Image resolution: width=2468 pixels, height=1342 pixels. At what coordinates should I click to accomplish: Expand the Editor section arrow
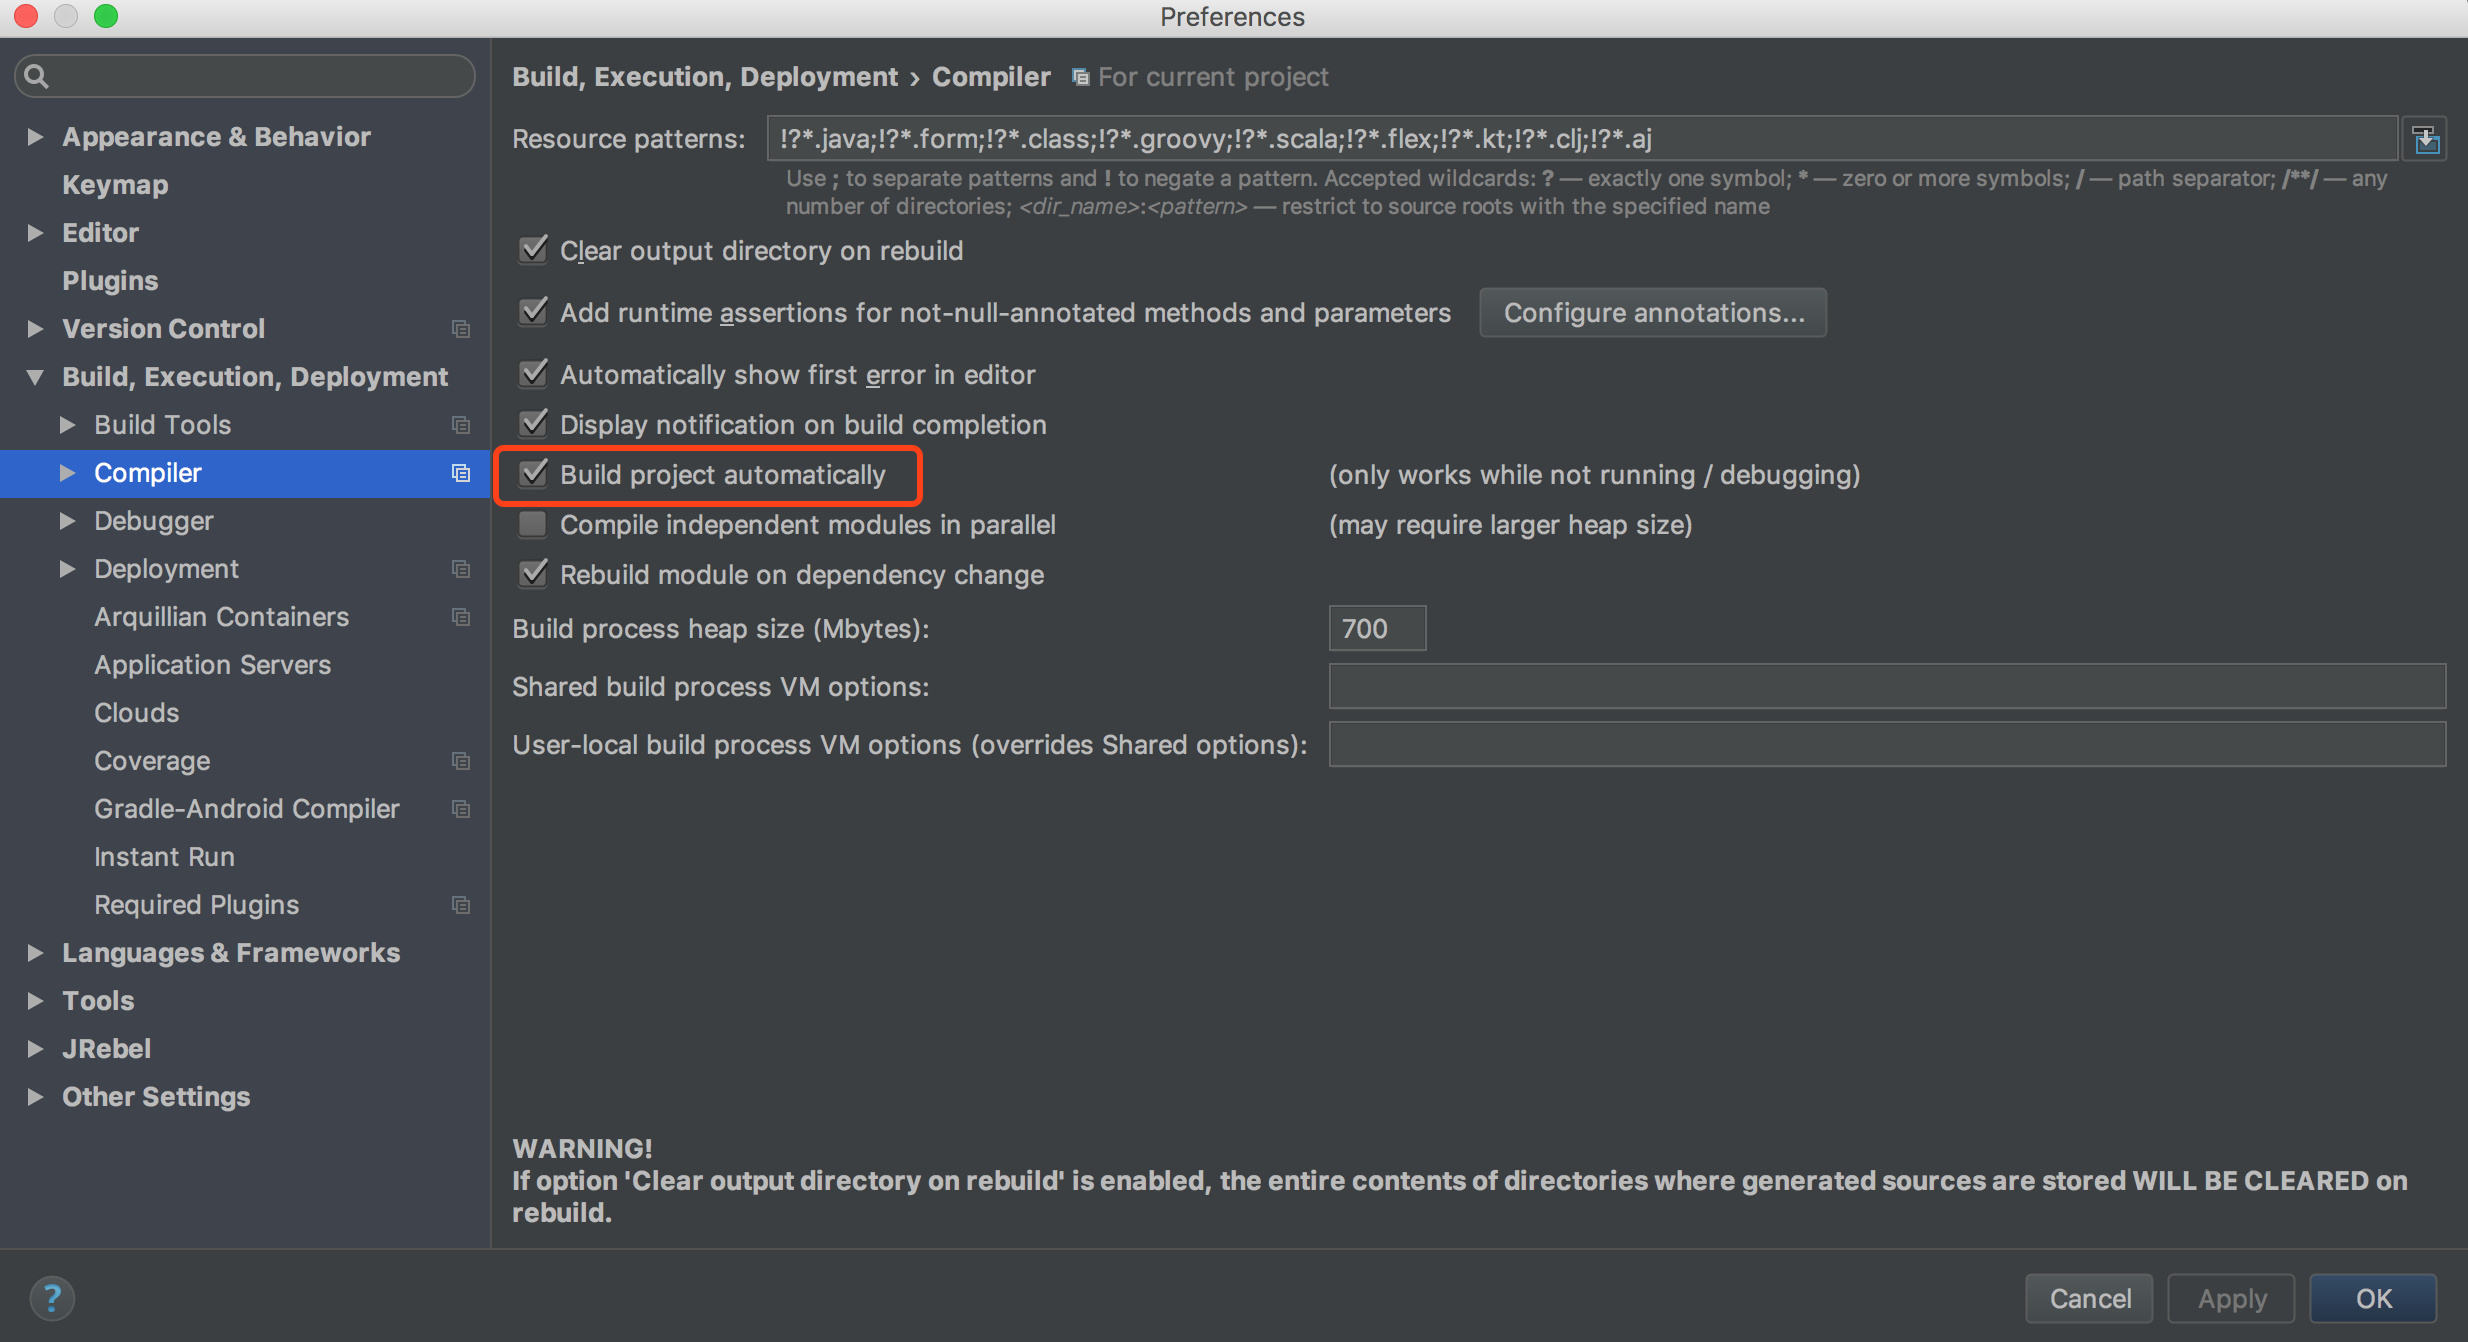tap(35, 232)
